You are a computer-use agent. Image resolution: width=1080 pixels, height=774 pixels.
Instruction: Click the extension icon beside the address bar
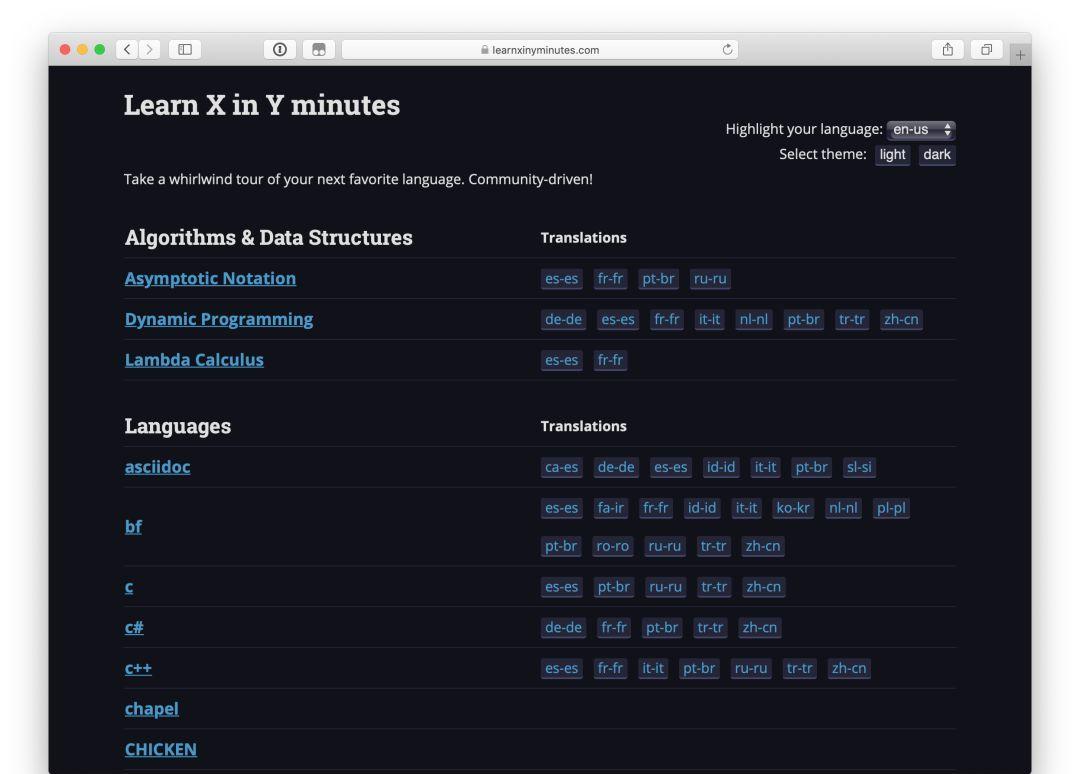tap(318, 50)
